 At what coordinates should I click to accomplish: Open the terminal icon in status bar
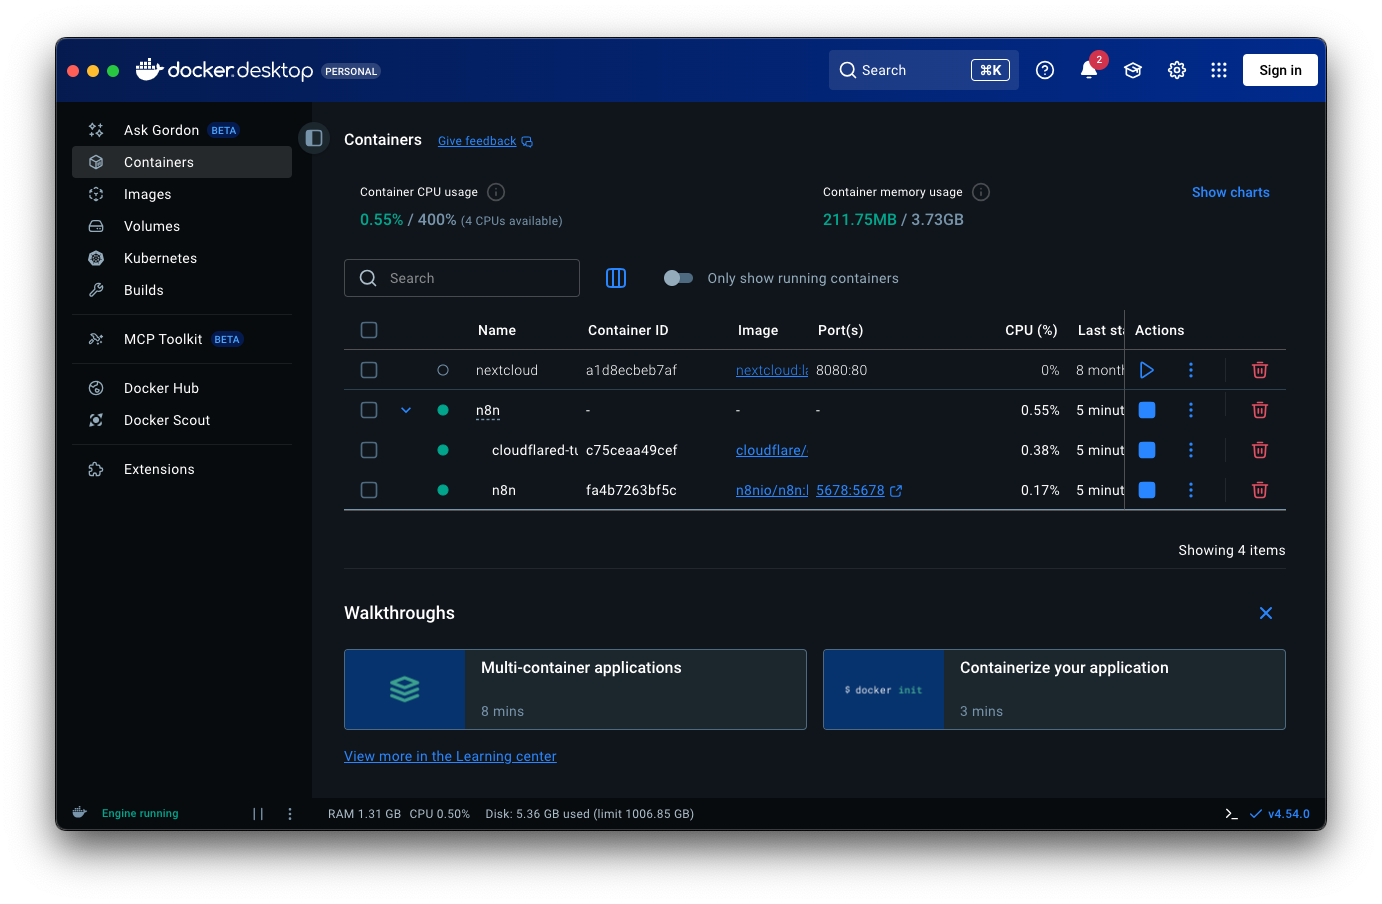click(x=1231, y=814)
